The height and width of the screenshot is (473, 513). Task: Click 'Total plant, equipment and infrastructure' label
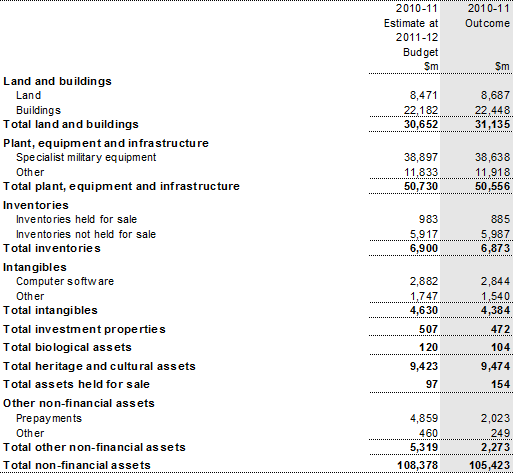coord(121,186)
